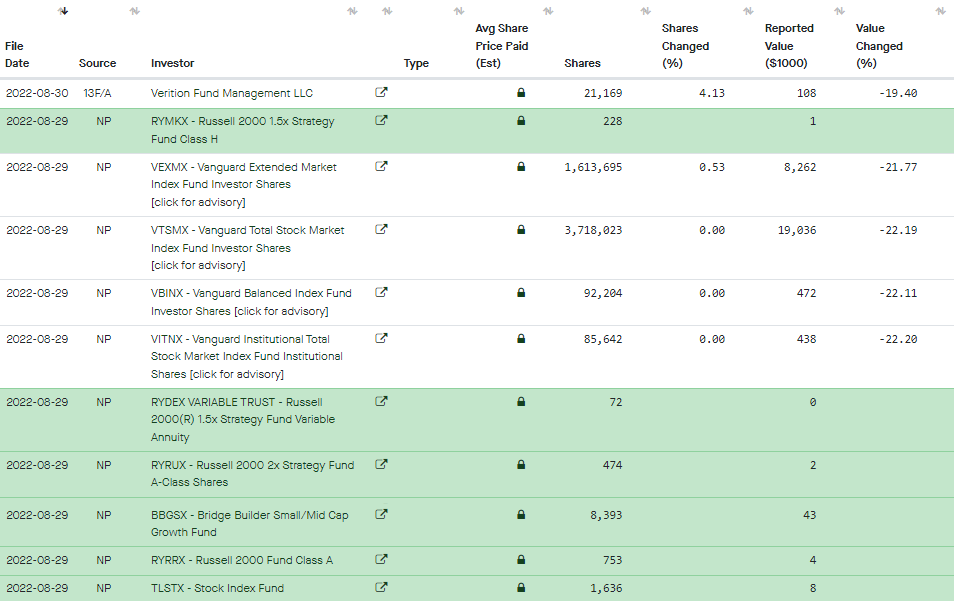Open RYRUX Russell 2000 2x Strategy link

click(x=252, y=474)
